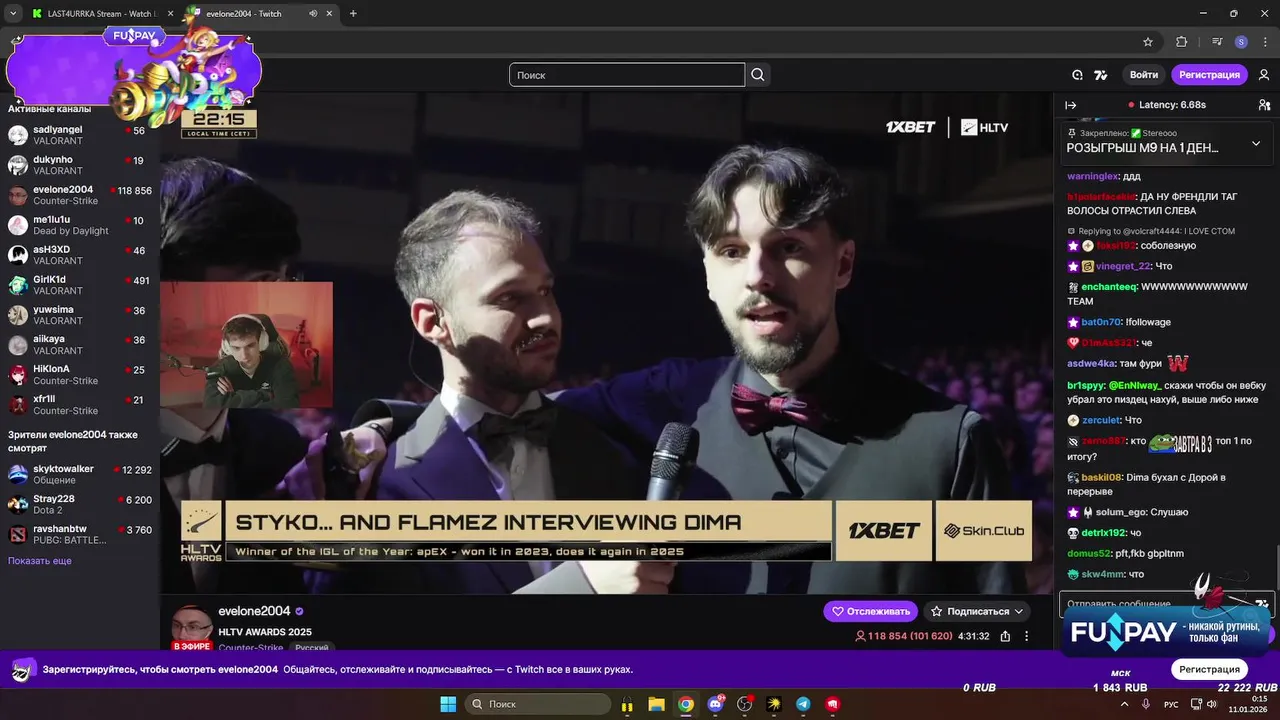Click the zerculet username in chat
Viewport: 1280px width, 720px height.
pos(1101,420)
